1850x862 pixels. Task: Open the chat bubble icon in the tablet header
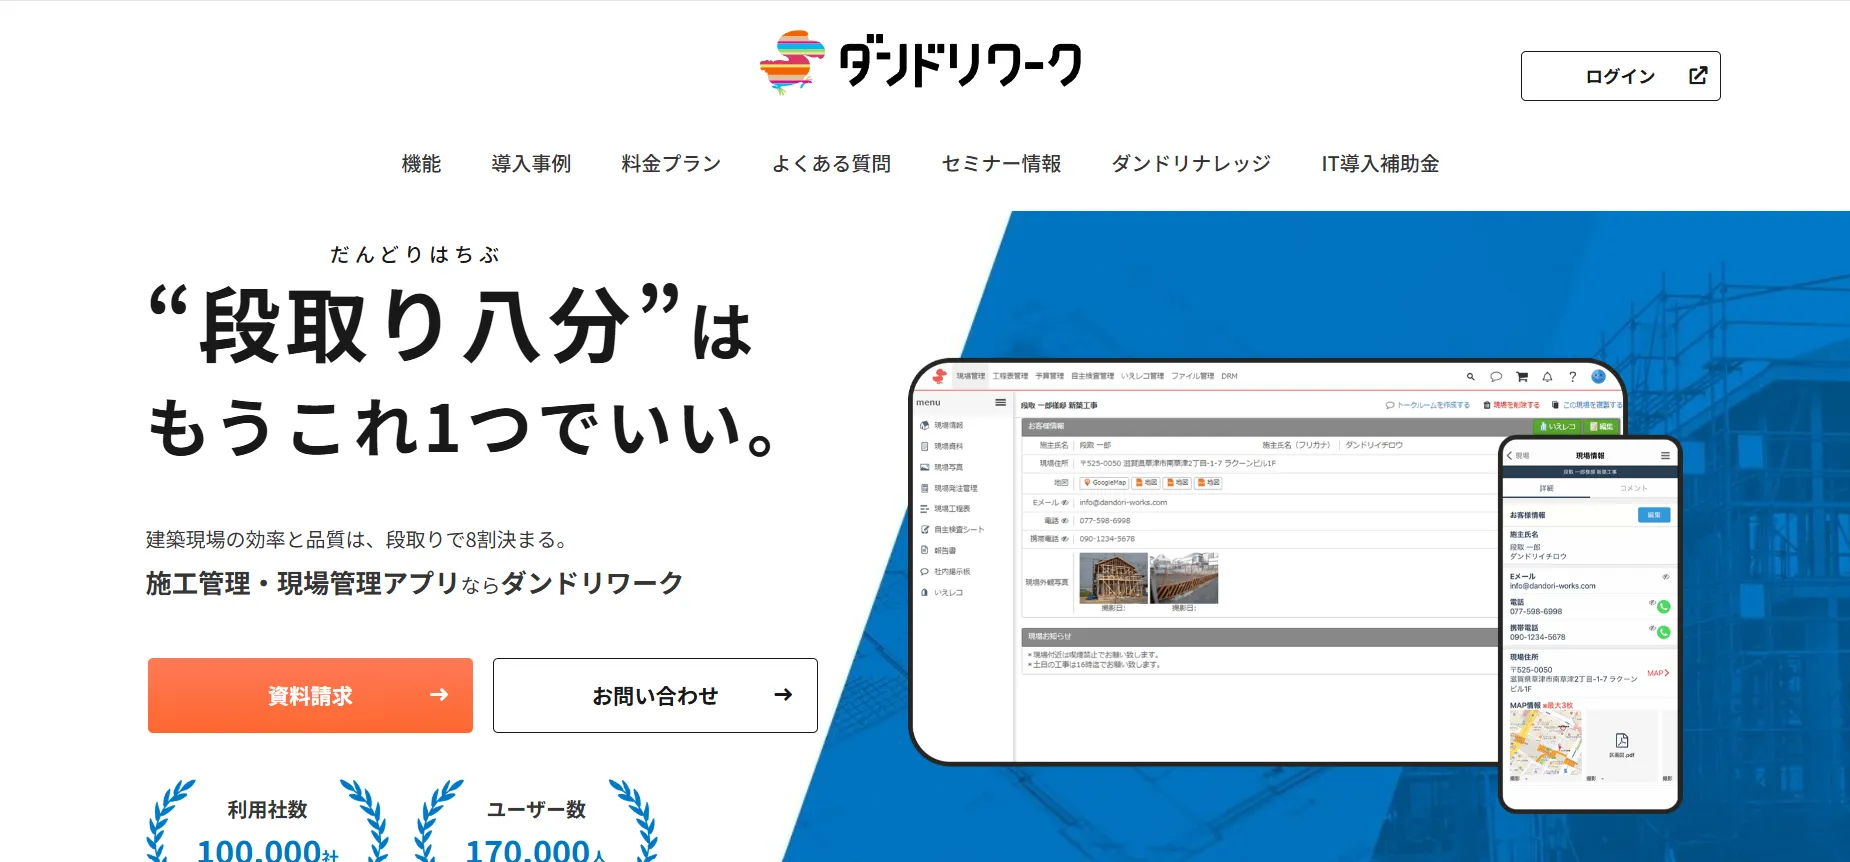click(1496, 377)
